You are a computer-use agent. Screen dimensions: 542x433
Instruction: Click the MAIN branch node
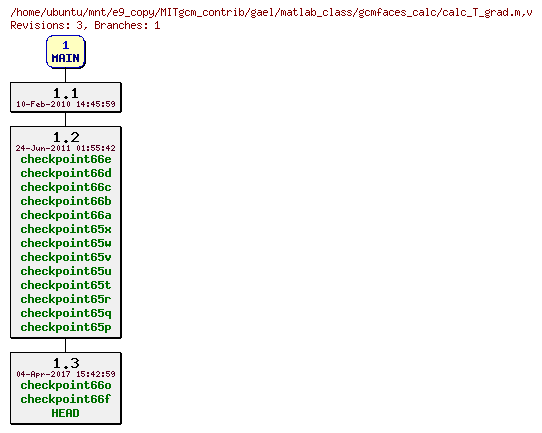pyautogui.click(x=66, y=52)
